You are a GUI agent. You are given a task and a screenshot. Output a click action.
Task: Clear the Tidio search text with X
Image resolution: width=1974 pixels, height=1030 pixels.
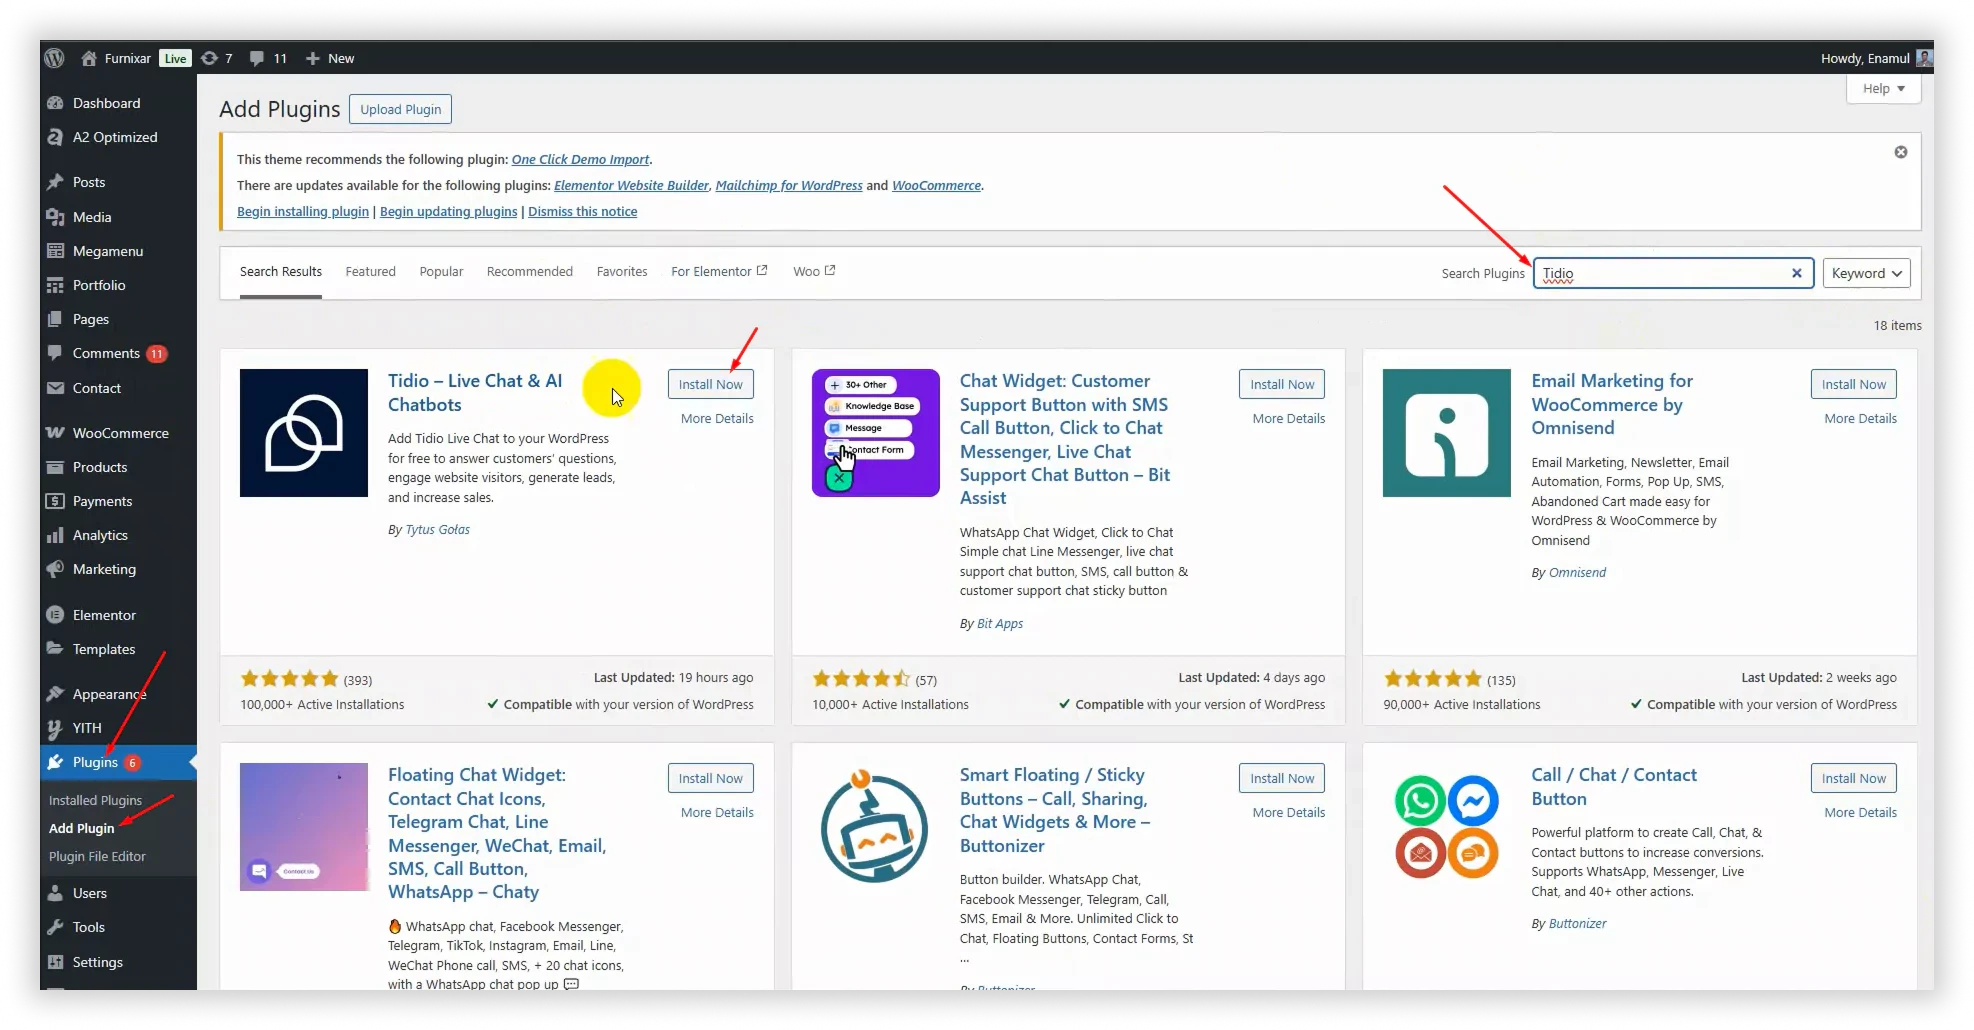coord(1797,273)
